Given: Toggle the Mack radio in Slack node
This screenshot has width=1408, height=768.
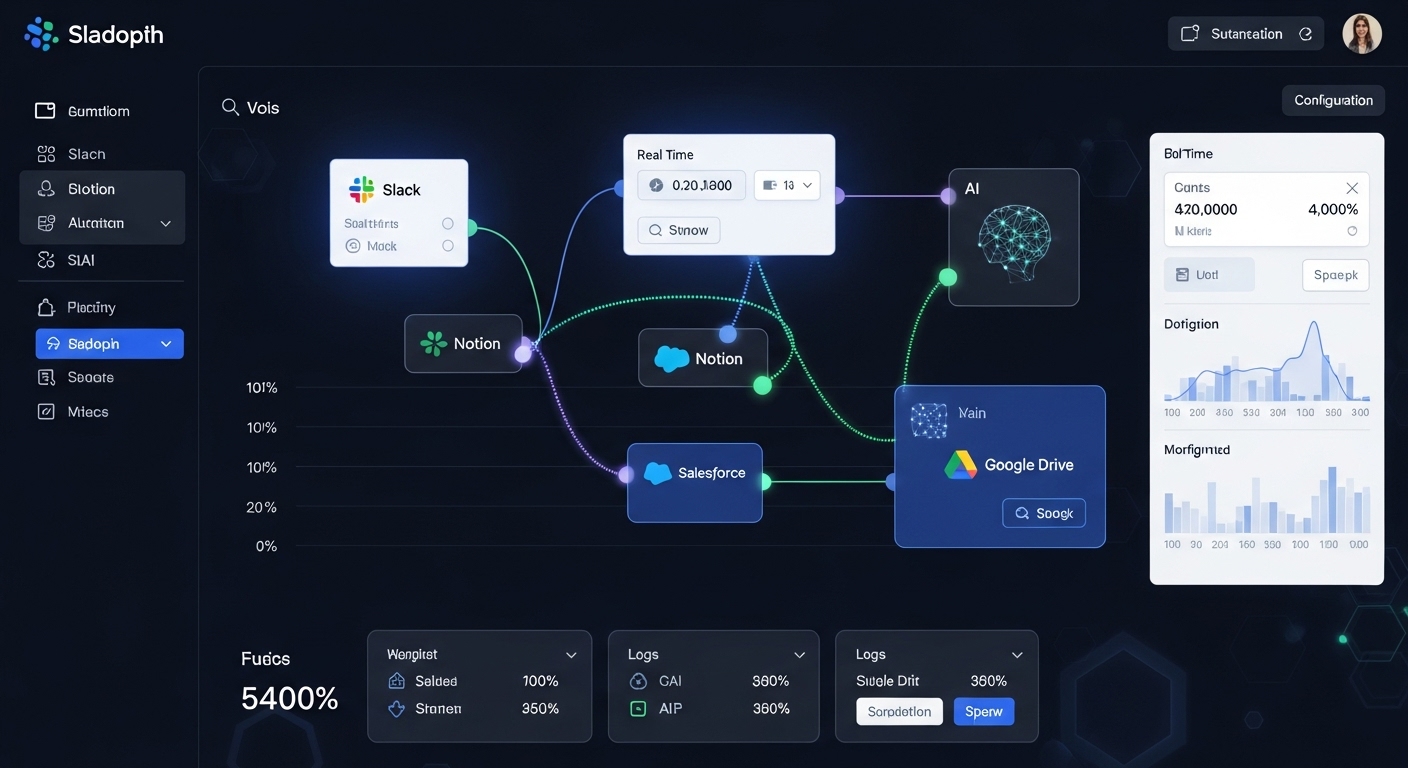Looking at the screenshot, I should click(x=447, y=246).
